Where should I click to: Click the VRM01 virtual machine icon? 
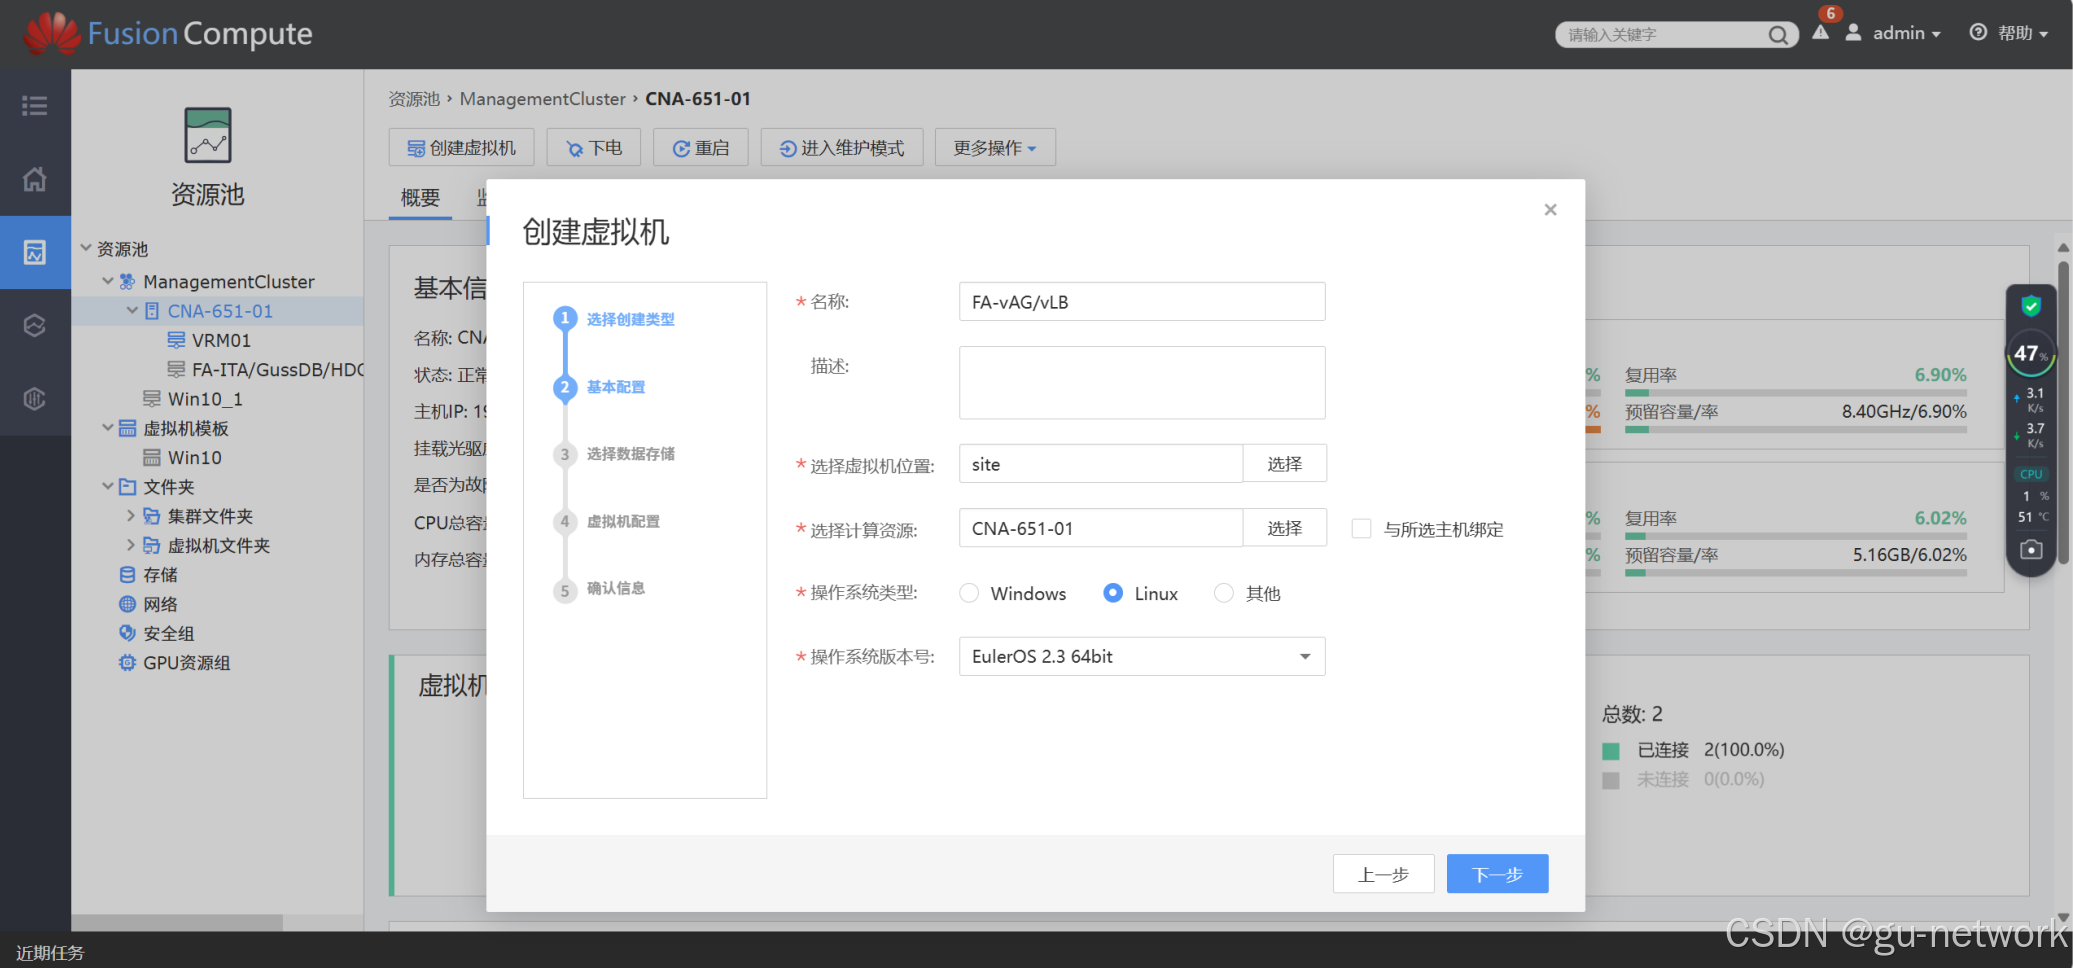coord(176,340)
